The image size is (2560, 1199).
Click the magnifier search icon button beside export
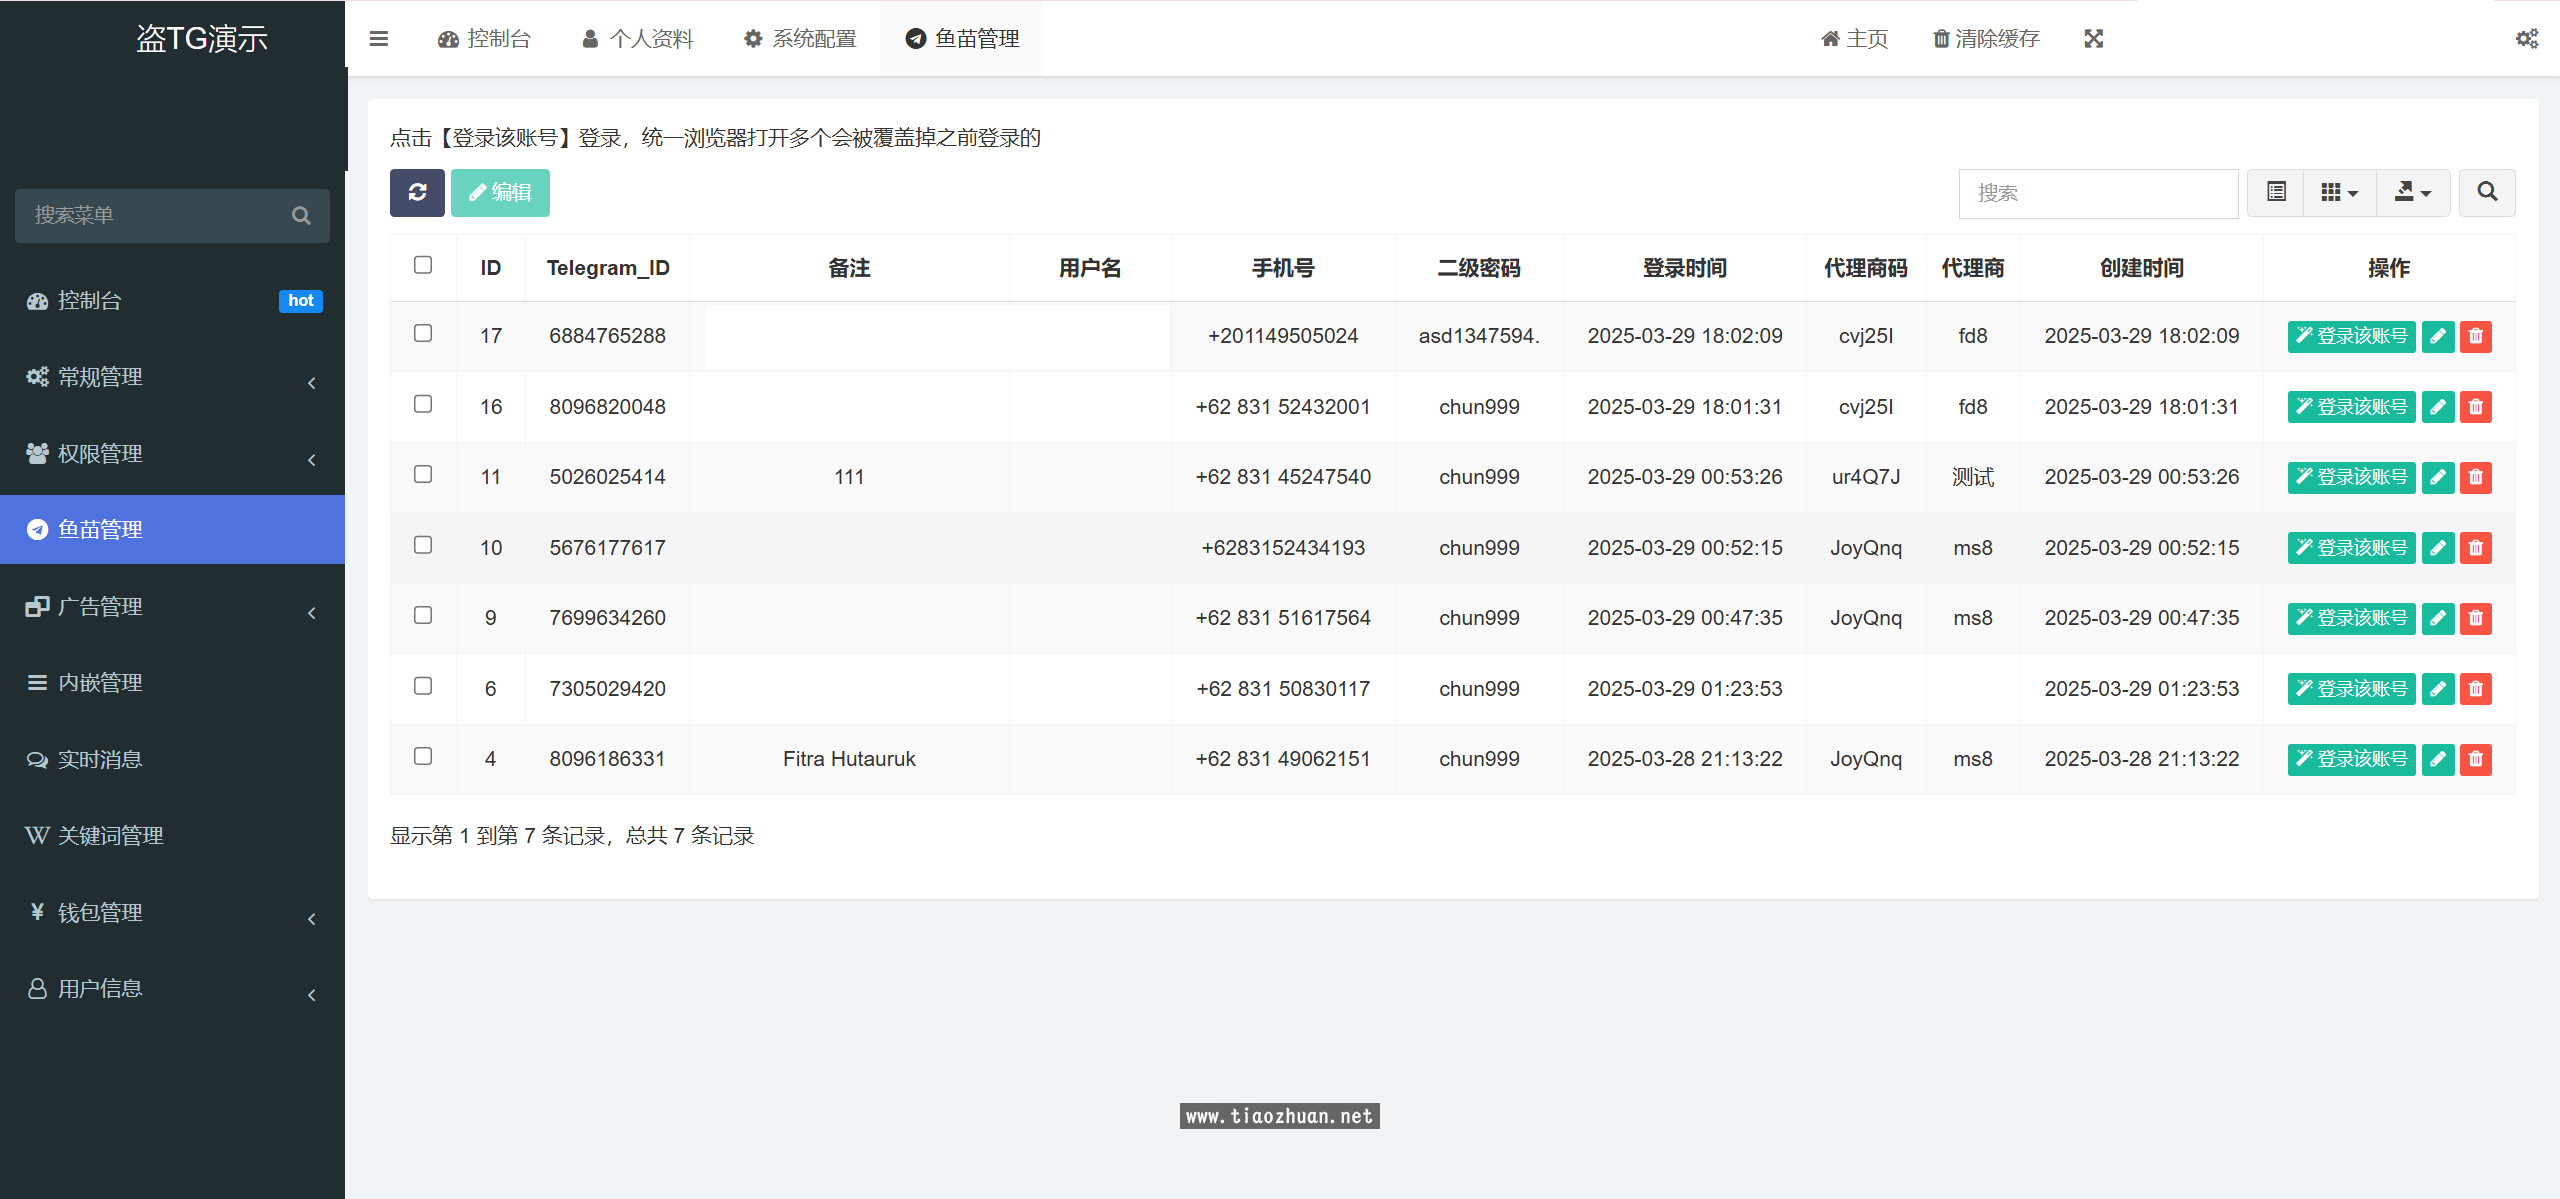pos(2487,192)
